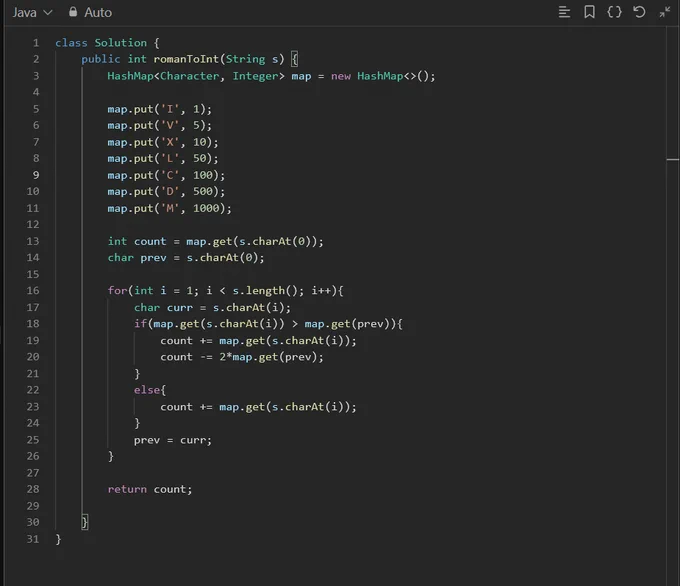Screen dimensions: 680x586
Task: Click on map.put('X', 10); line
Action: (x=163, y=142)
